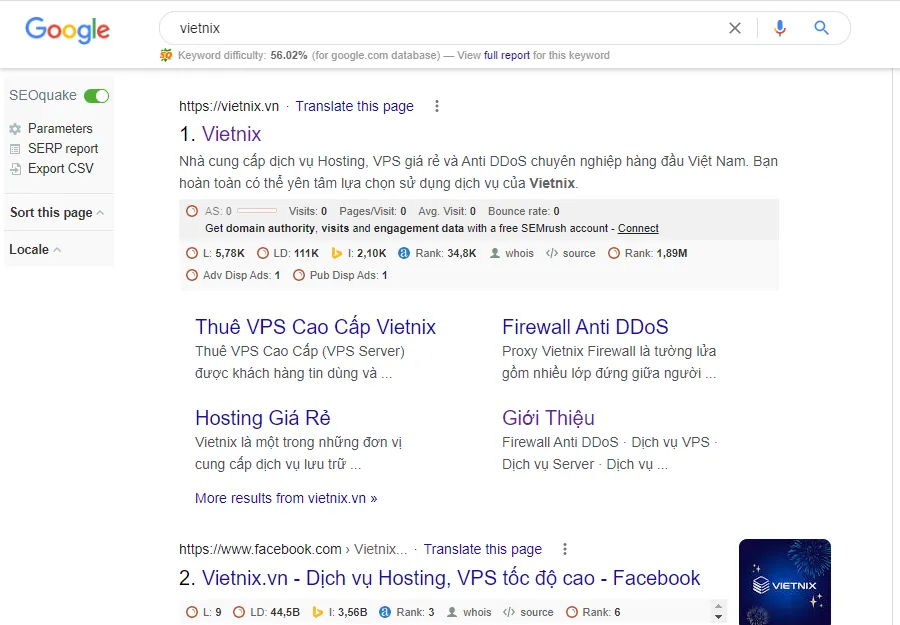Open SERP report in sidebar

pos(63,149)
